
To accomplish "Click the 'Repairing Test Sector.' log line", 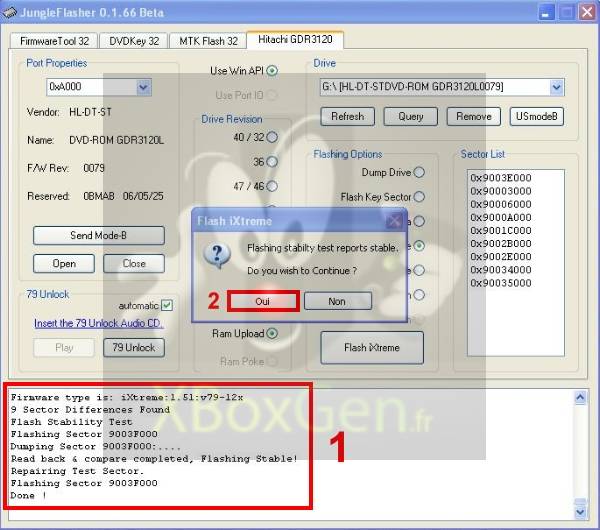I will 77,471.
